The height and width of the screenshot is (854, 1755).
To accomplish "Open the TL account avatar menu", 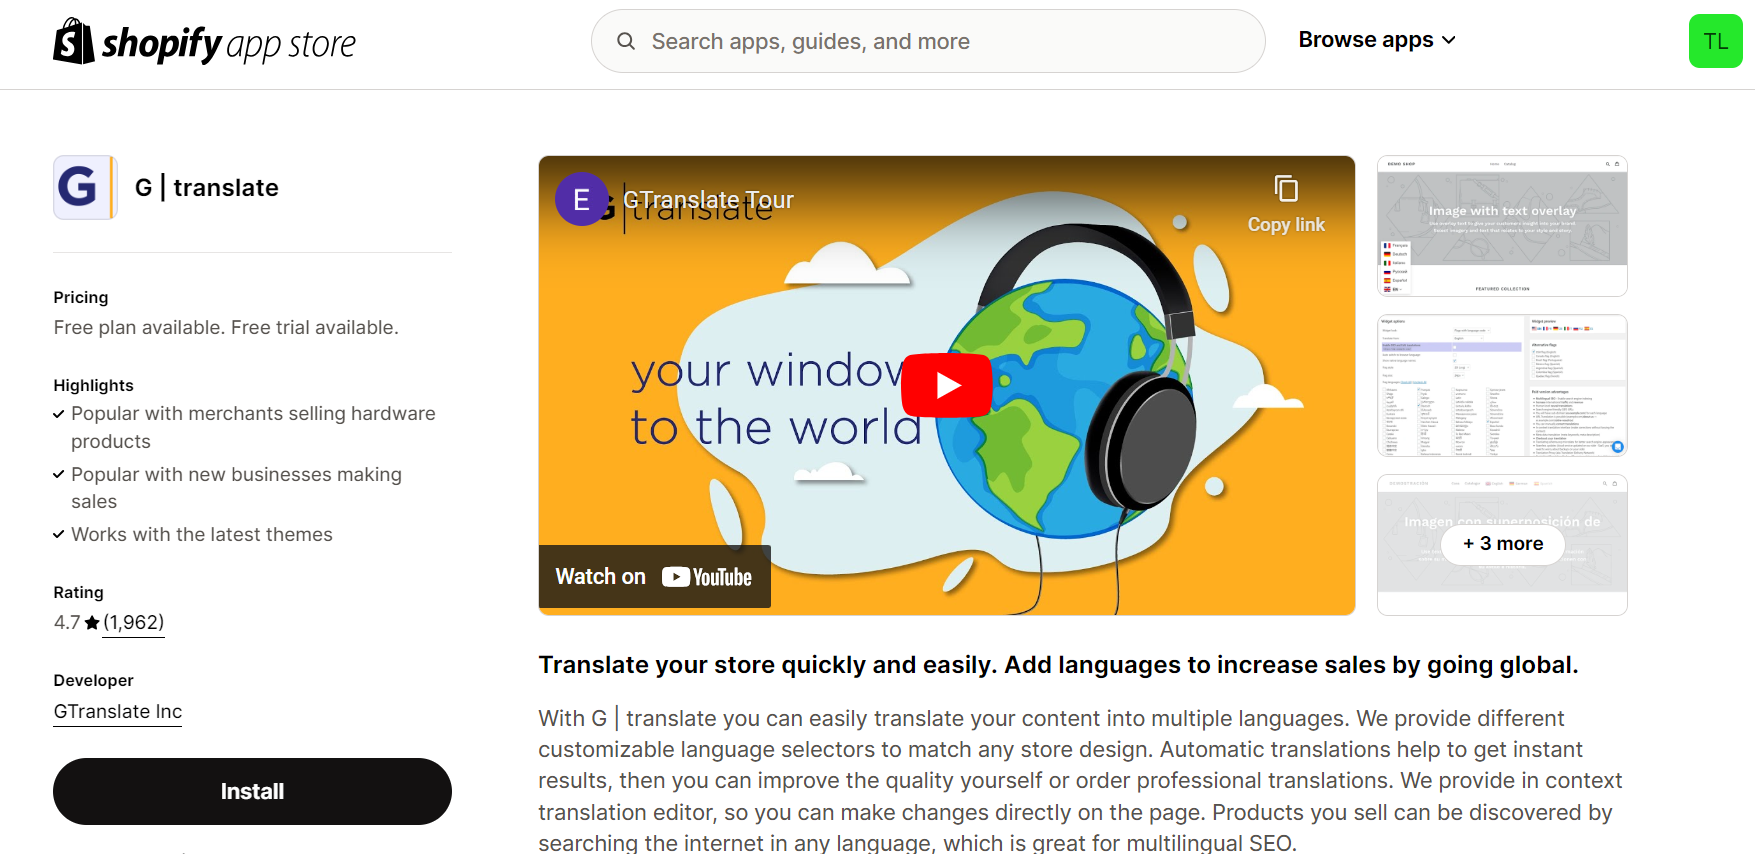I will coord(1715,41).
